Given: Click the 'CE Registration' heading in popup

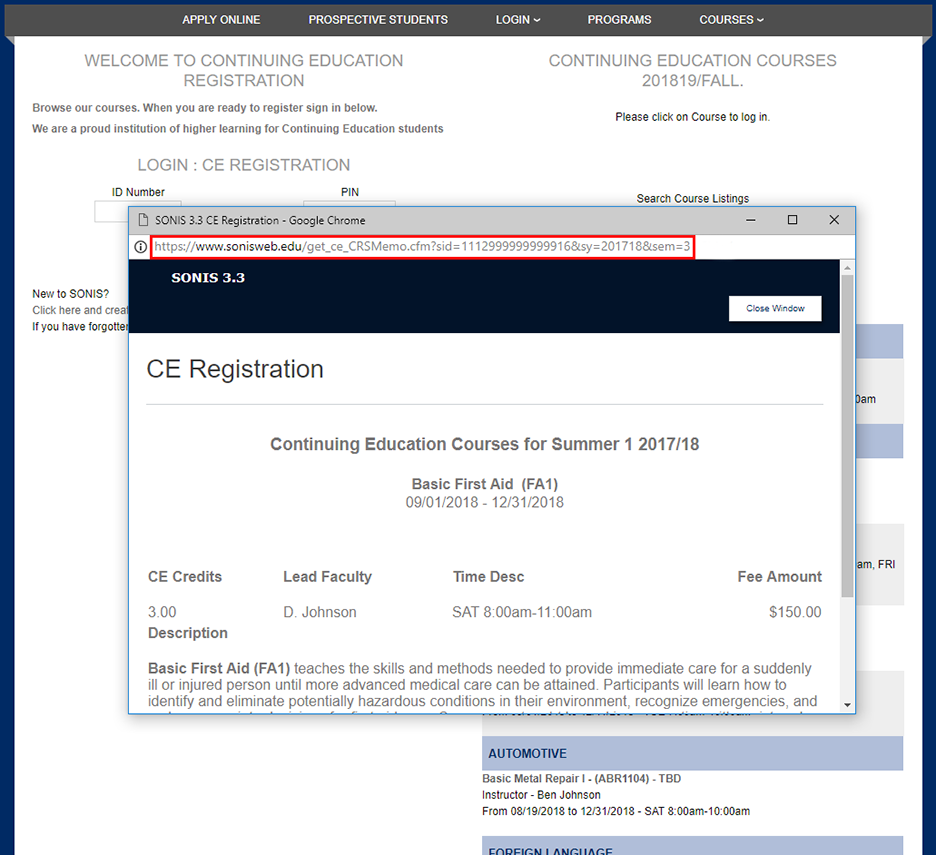Looking at the screenshot, I should pos(235,369).
